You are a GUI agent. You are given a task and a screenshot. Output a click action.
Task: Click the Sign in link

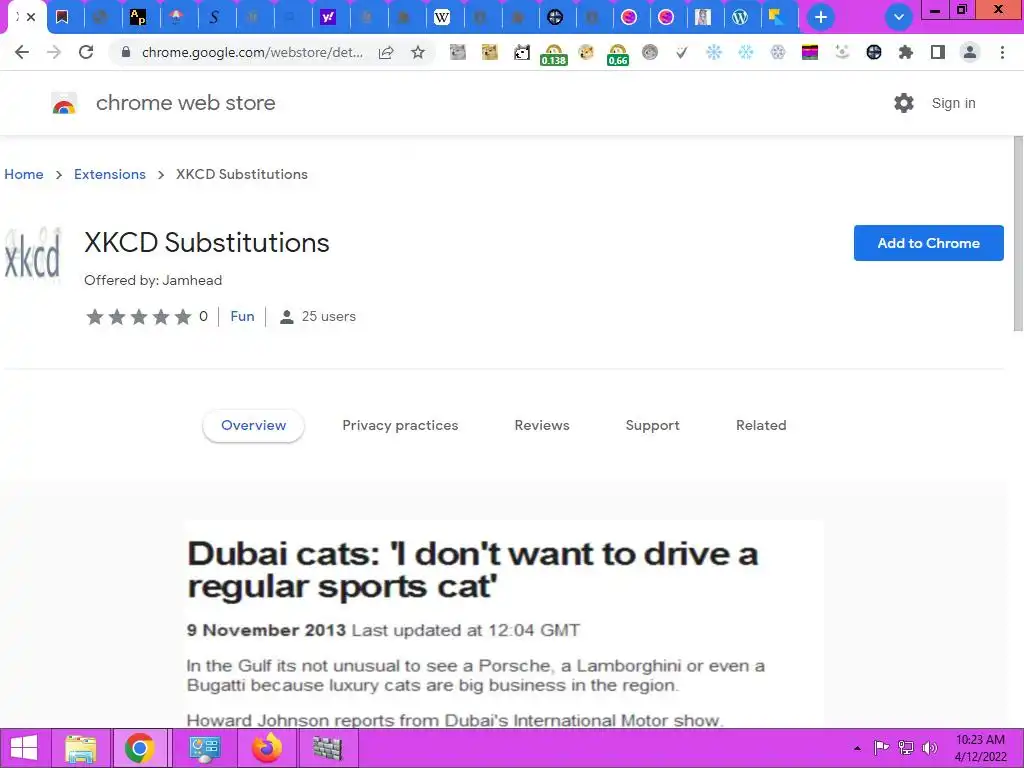[x=953, y=103]
